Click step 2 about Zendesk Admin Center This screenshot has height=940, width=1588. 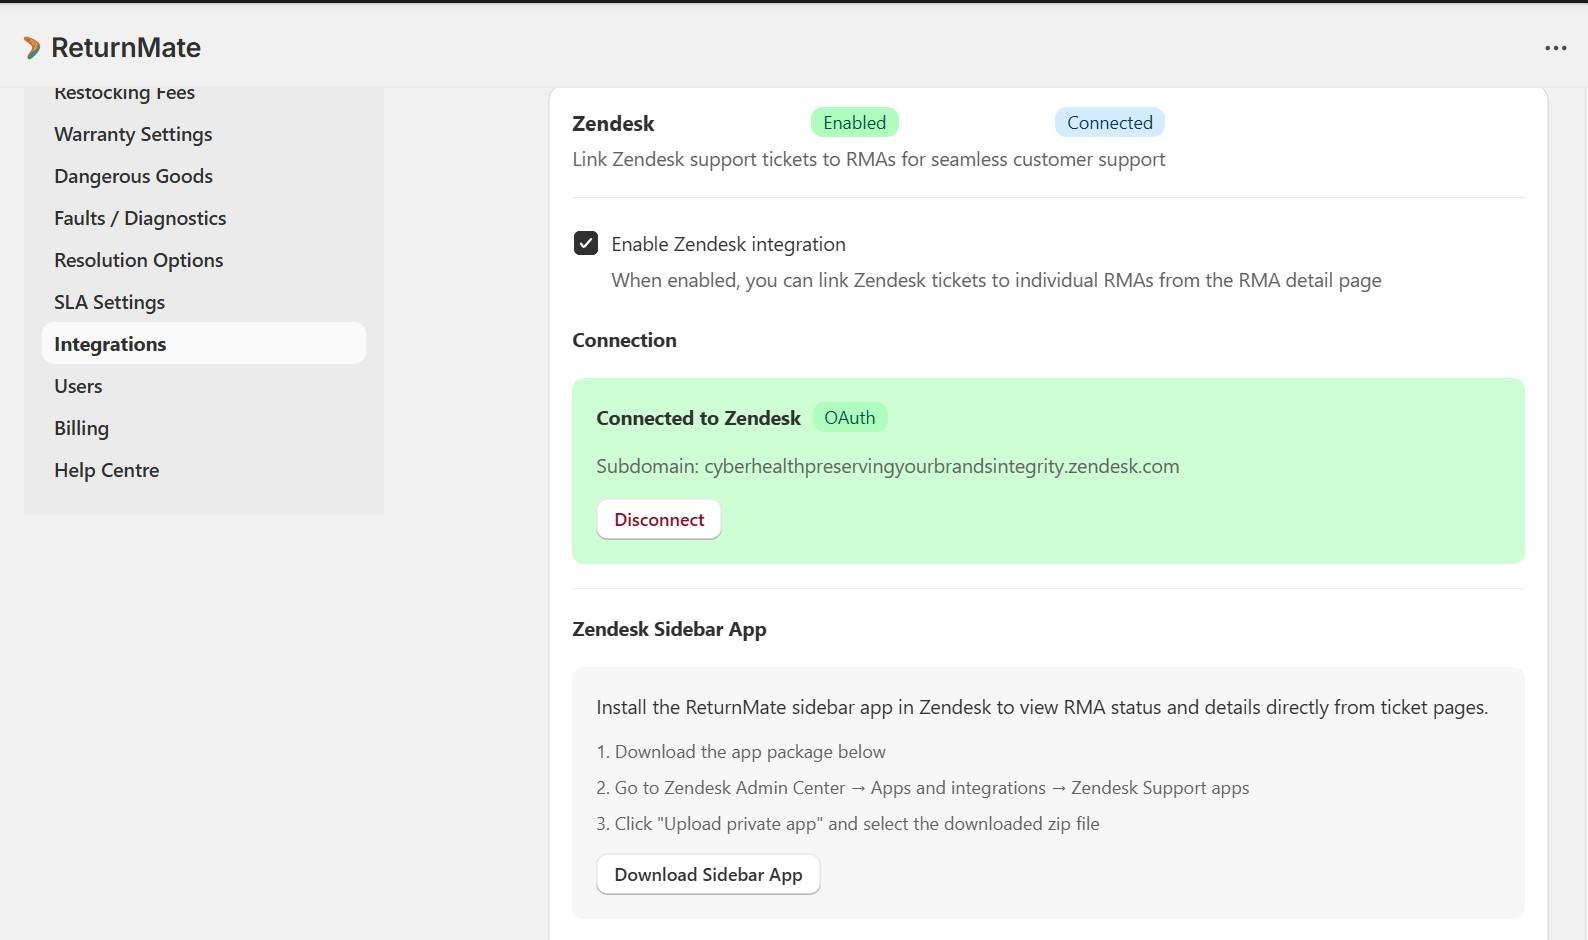pos(923,788)
